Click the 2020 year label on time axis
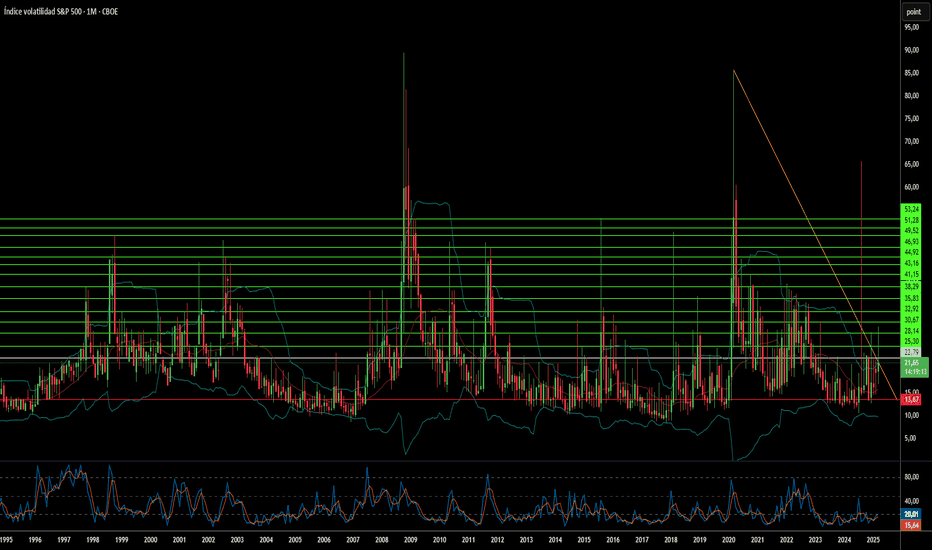 coord(729,540)
